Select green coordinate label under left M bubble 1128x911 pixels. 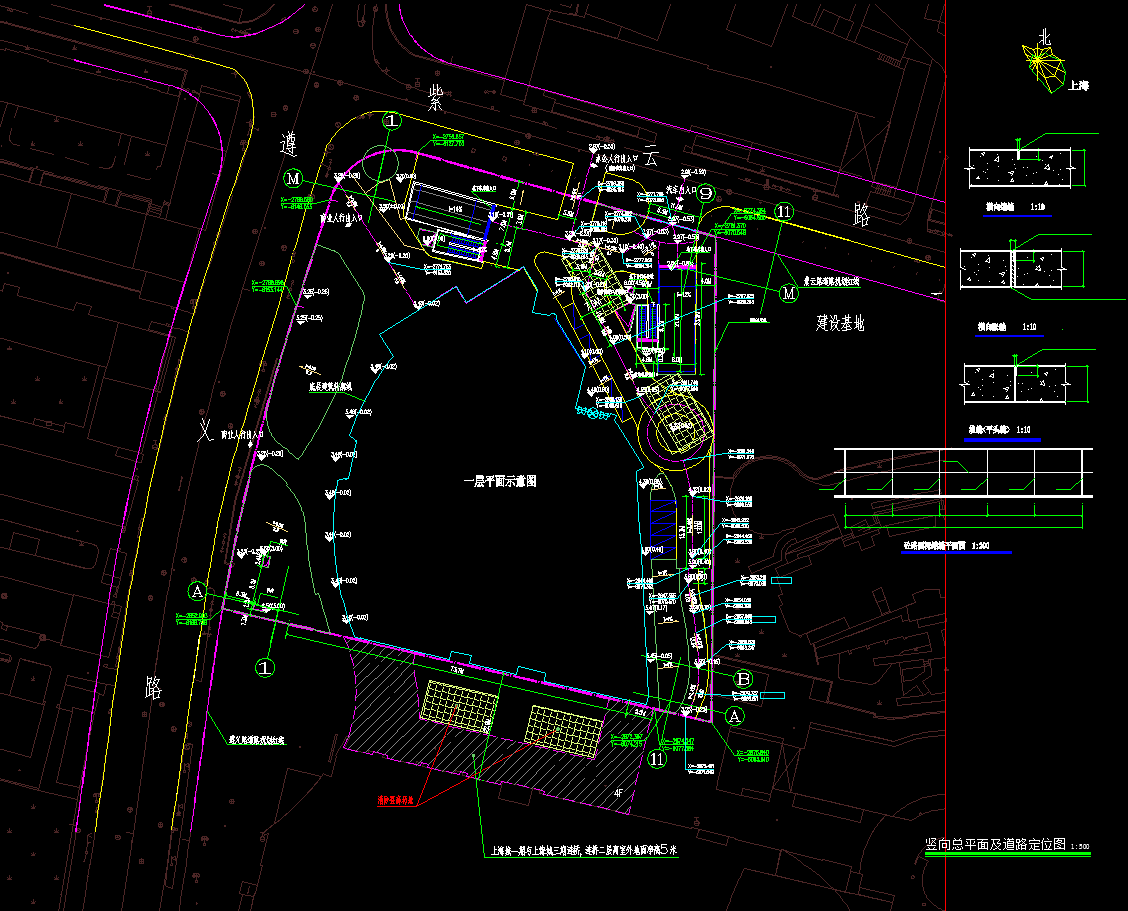tap(297, 202)
